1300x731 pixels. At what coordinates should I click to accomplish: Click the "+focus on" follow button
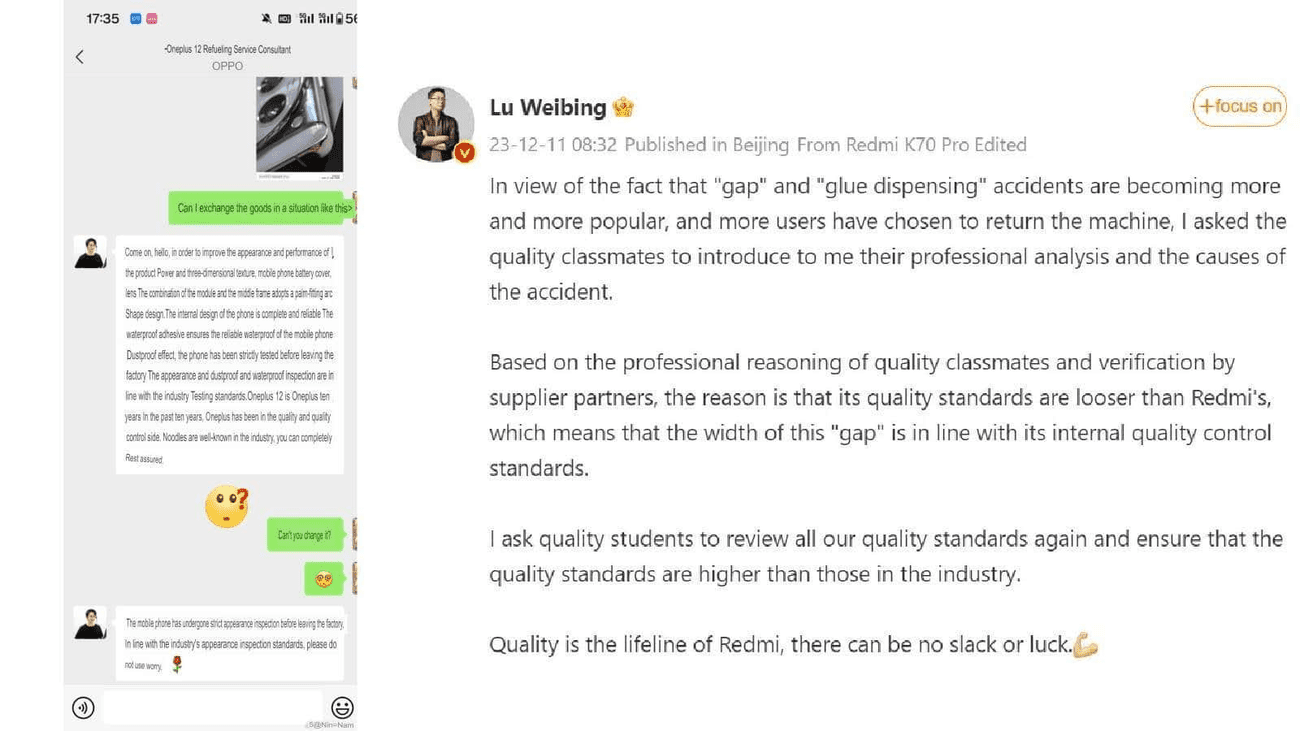click(1239, 106)
